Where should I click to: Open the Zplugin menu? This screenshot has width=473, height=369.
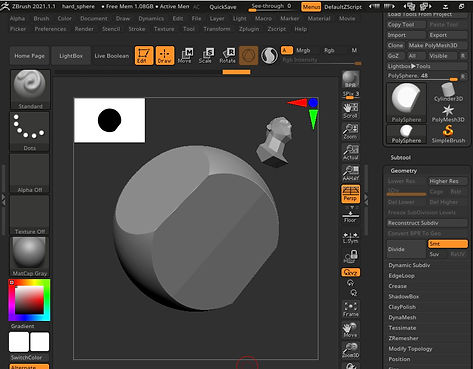click(x=249, y=29)
